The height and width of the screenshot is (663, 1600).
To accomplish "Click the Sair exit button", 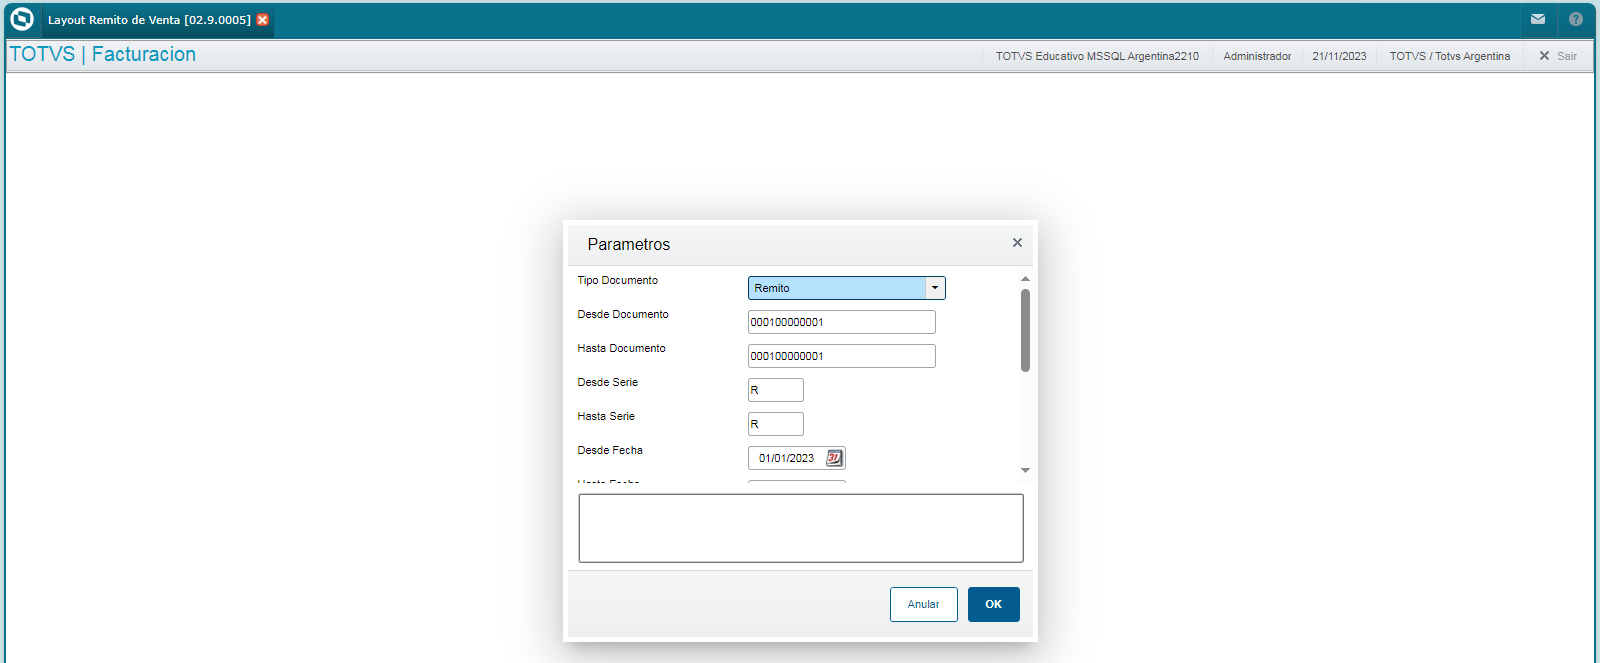I will [1558, 56].
